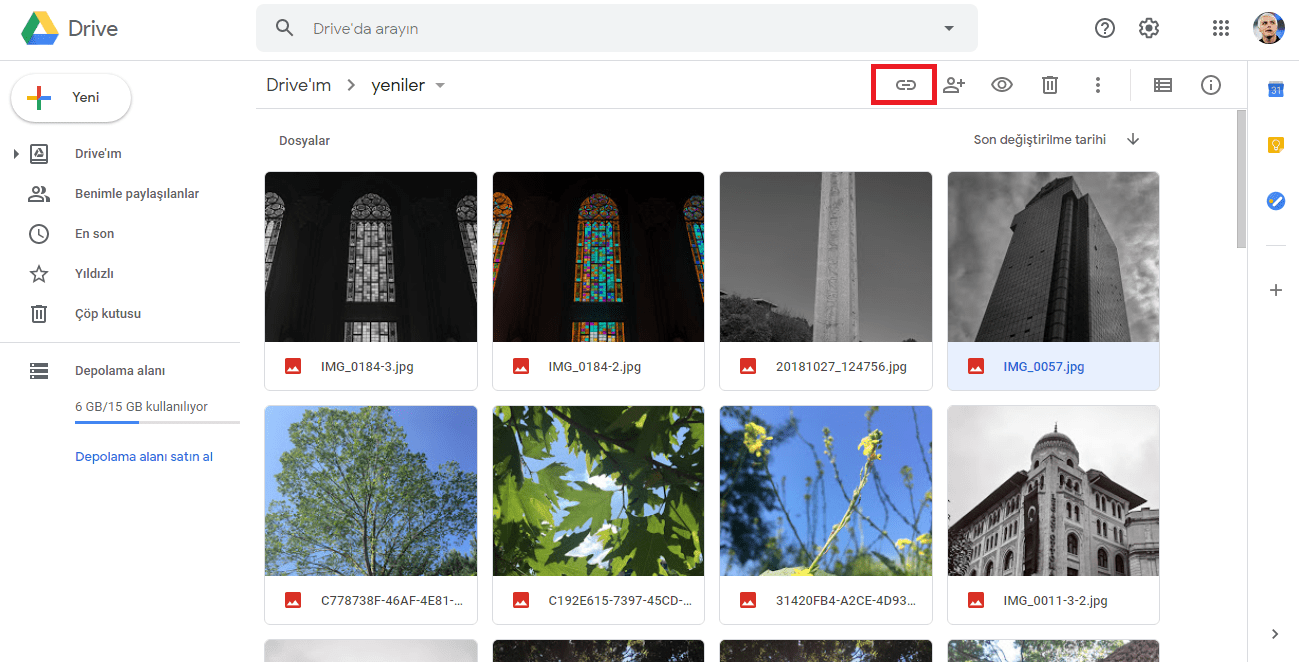Image resolution: width=1299 pixels, height=662 pixels.
Task: Click the IMG_0184-2.jpg file name
Action: pyautogui.click(x=595, y=367)
